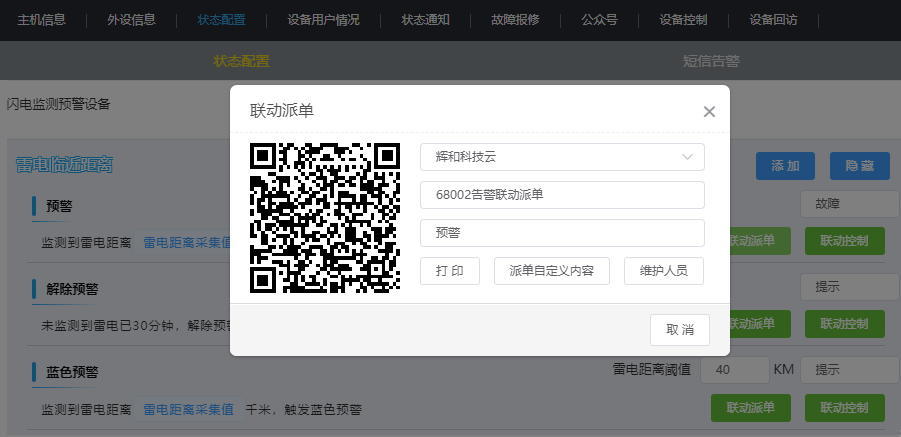Go to 设备用户情况 tab
The height and width of the screenshot is (437, 901).
tap(323, 20)
